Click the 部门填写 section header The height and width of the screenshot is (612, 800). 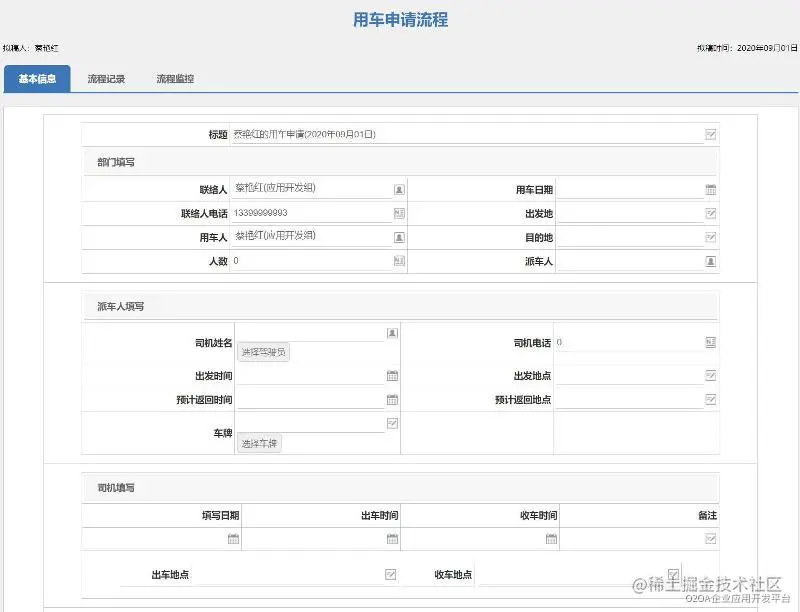coord(401,162)
